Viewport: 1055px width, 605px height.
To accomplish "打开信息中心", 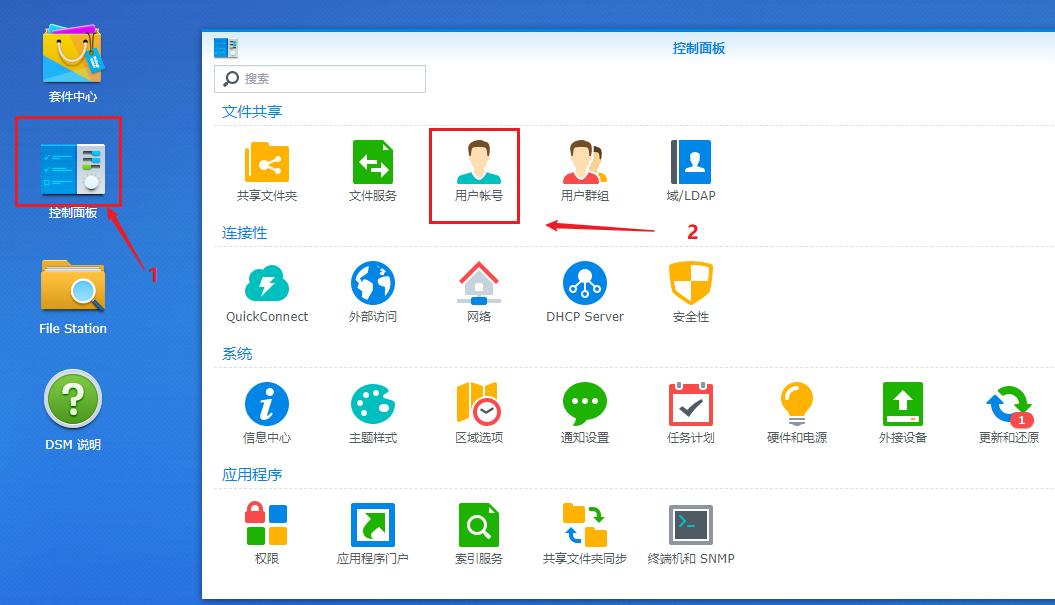I will (267, 410).
